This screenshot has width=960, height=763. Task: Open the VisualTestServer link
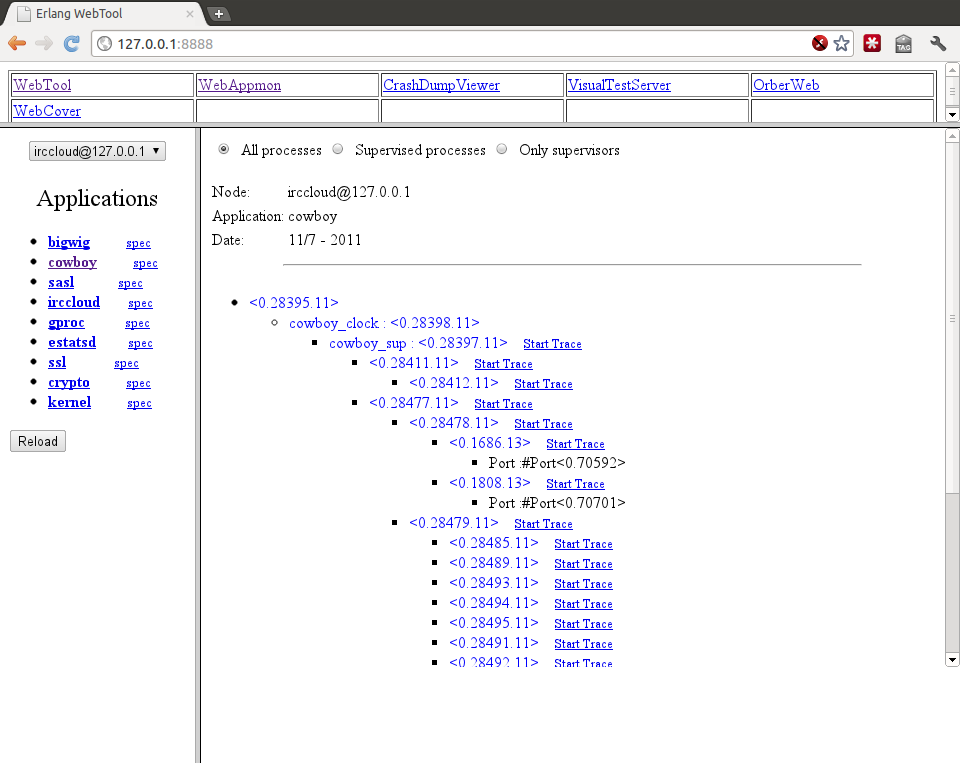pos(619,85)
